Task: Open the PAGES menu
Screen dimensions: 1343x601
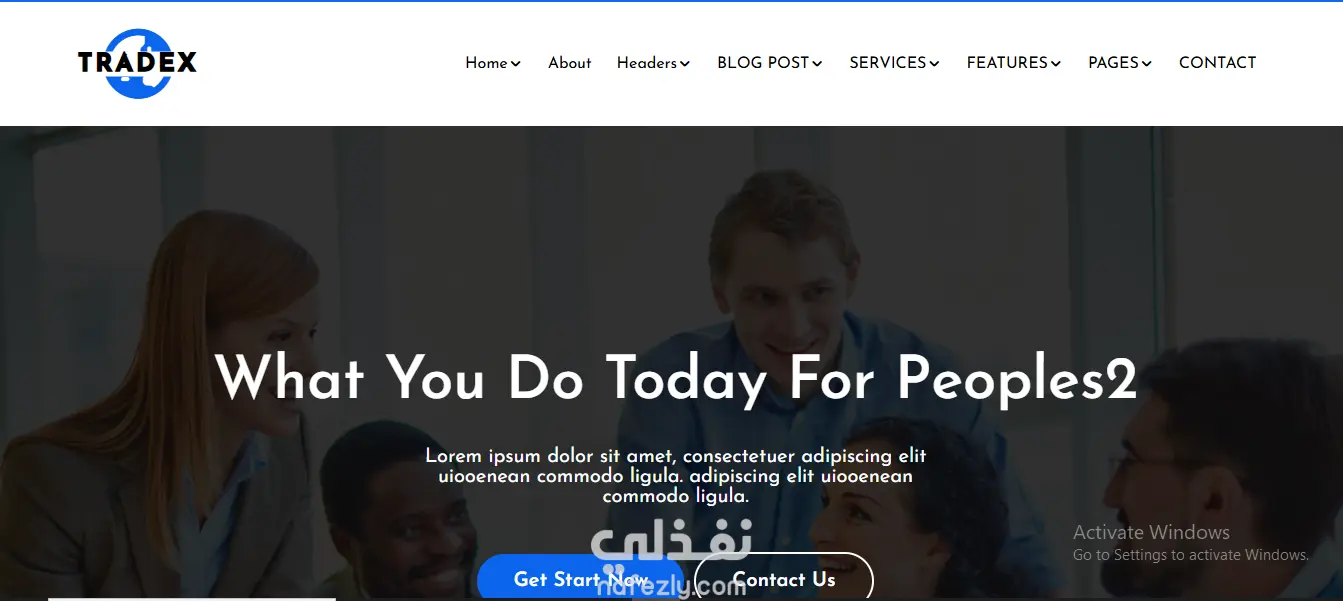Action: pyautogui.click(x=1119, y=63)
